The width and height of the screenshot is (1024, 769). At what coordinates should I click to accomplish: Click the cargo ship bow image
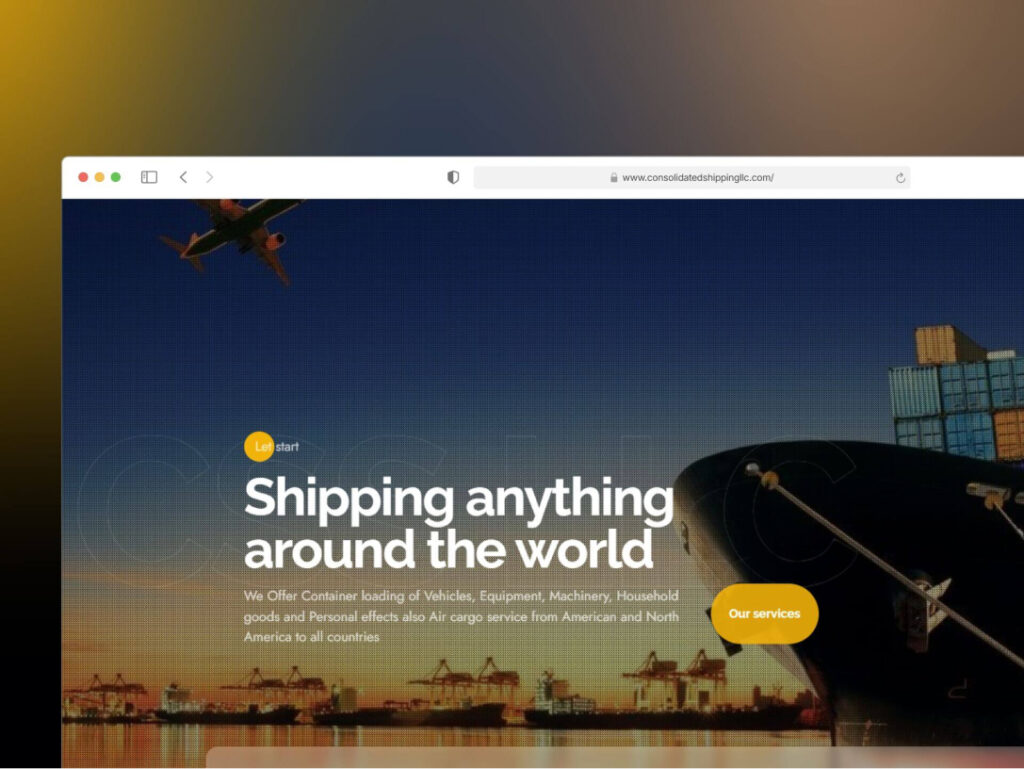point(849,588)
